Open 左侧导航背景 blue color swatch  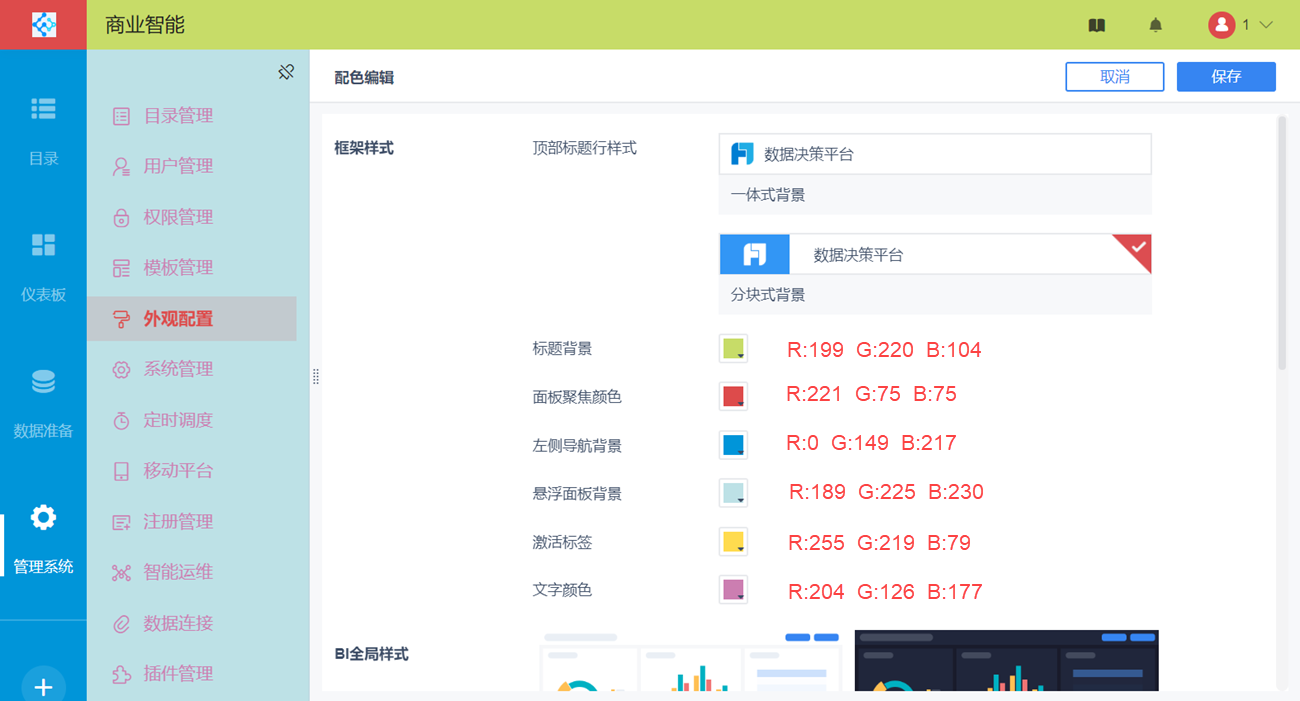pyautogui.click(x=733, y=445)
